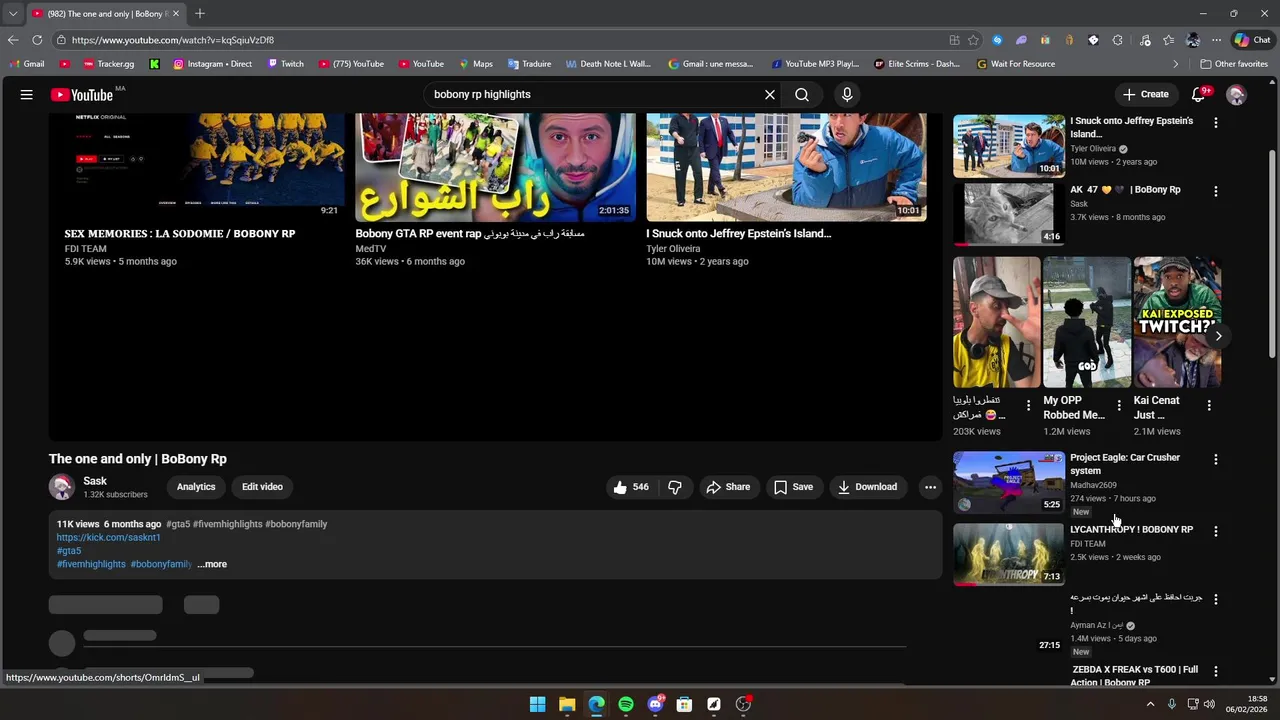Open Discord from taskbar
Image resolution: width=1280 pixels, height=720 pixels.
pos(655,704)
